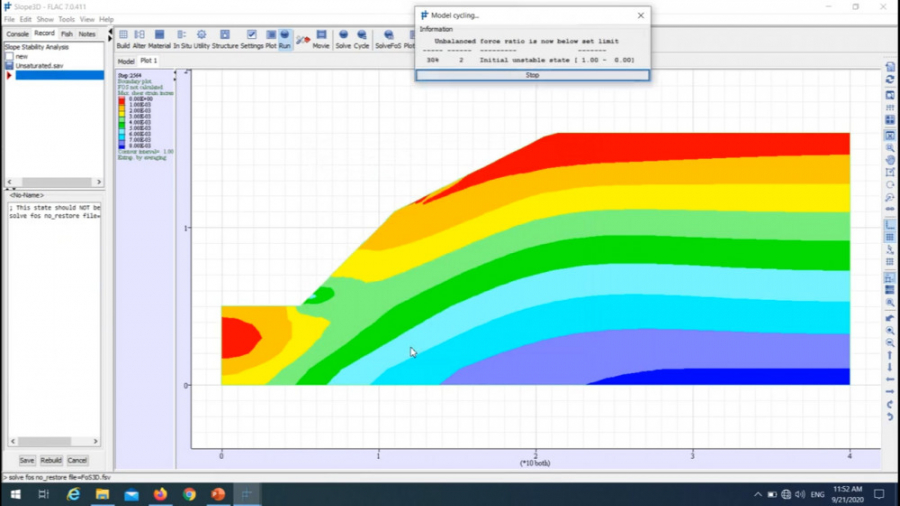
Task: Switch to the Notes tab
Action: (x=87, y=34)
